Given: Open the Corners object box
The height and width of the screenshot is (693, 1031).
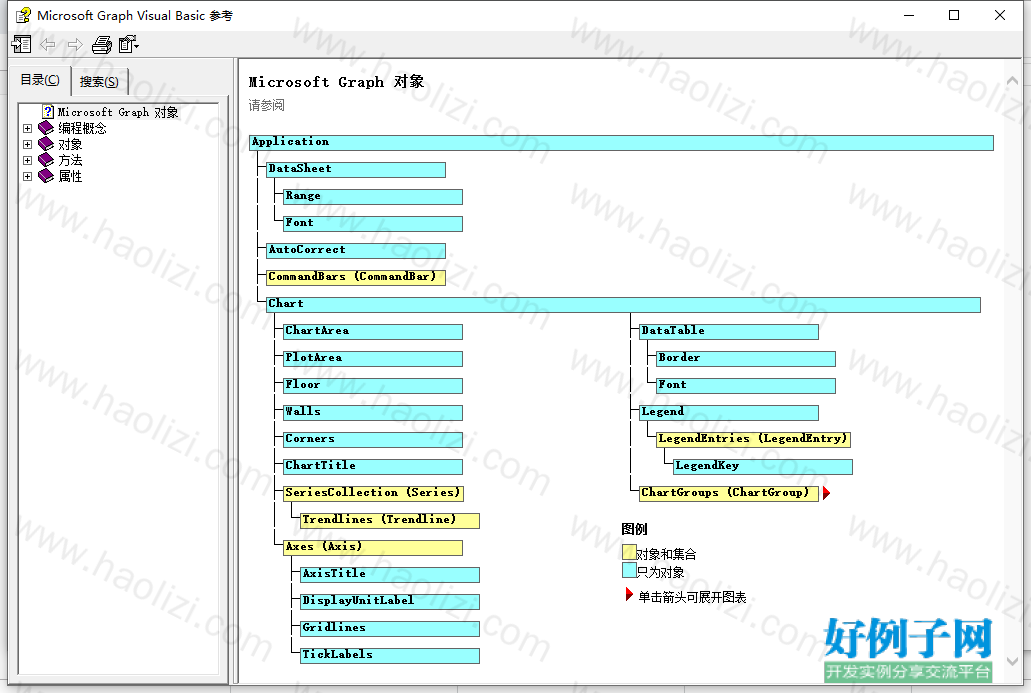Looking at the screenshot, I should point(373,439).
